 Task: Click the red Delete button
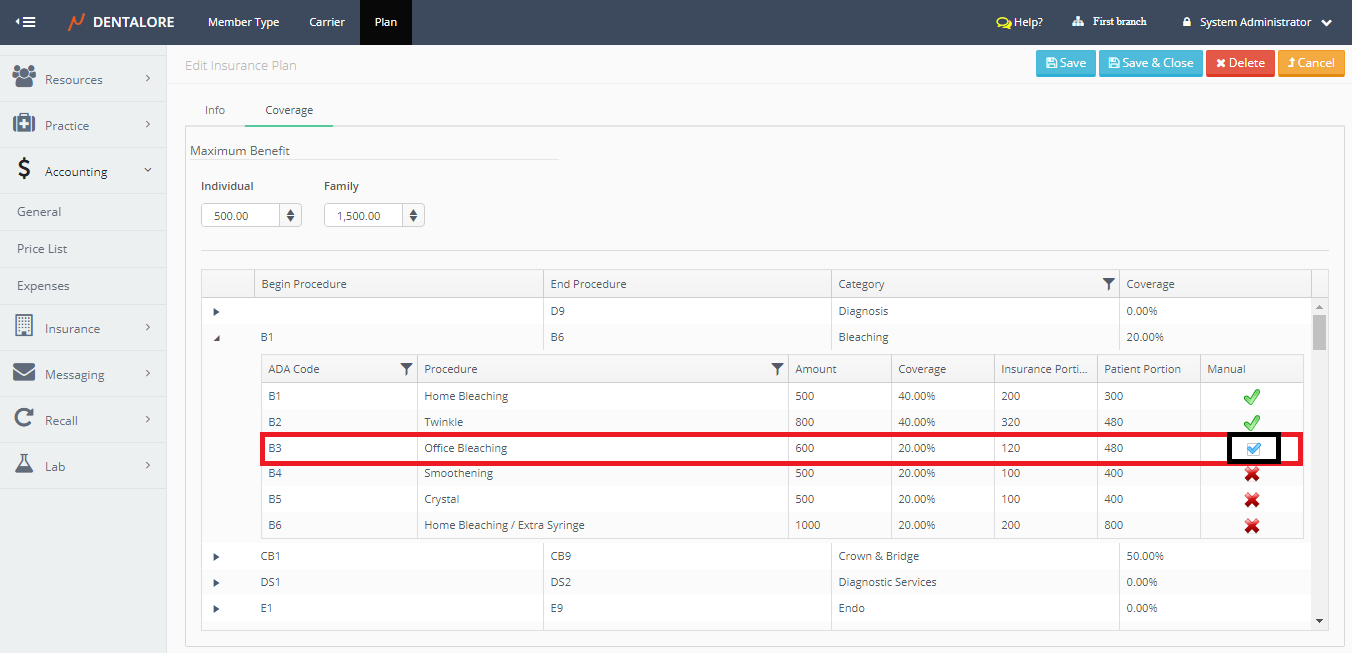(1240, 63)
